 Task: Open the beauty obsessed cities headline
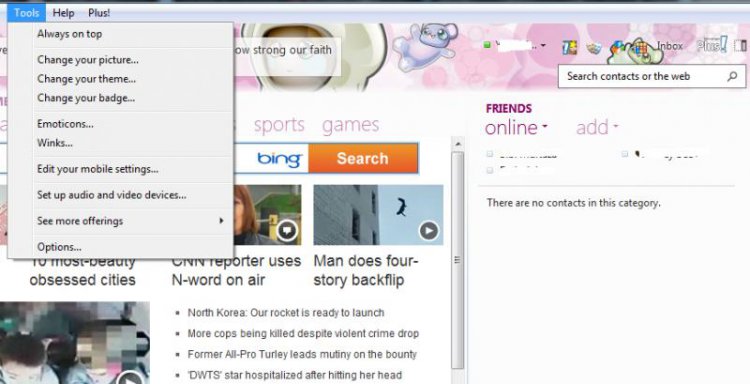(x=83, y=271)
